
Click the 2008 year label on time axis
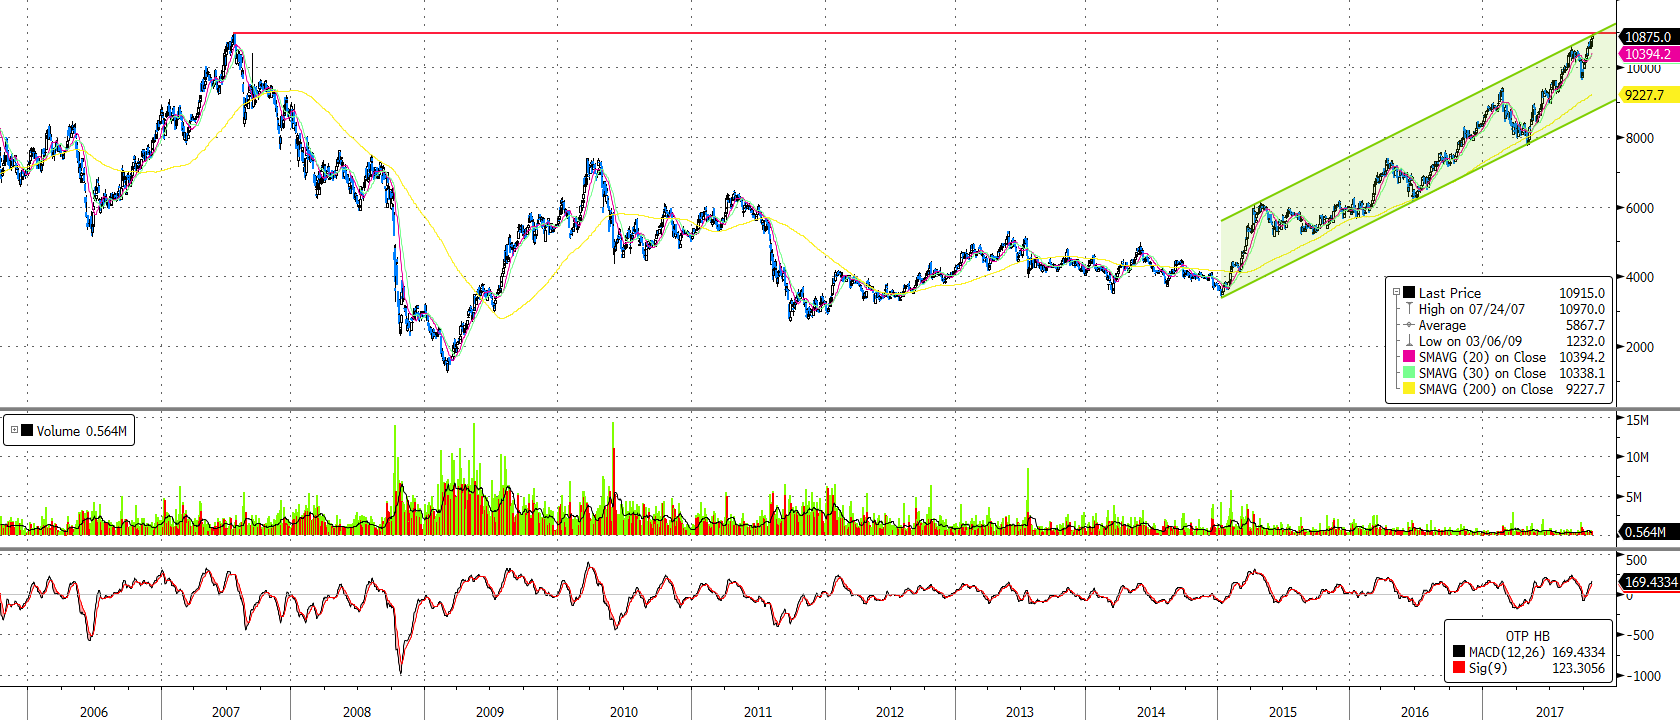pyautogui.click(x=357, y=712)
